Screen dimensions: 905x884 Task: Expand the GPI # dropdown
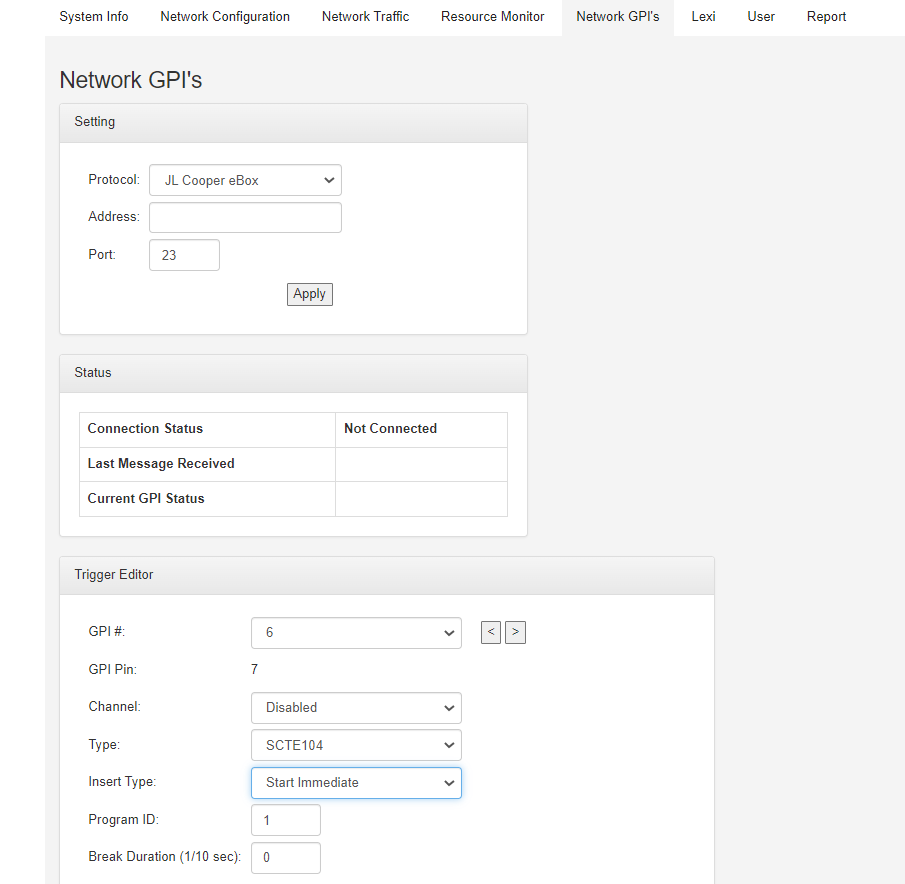[x=356, y=633]
